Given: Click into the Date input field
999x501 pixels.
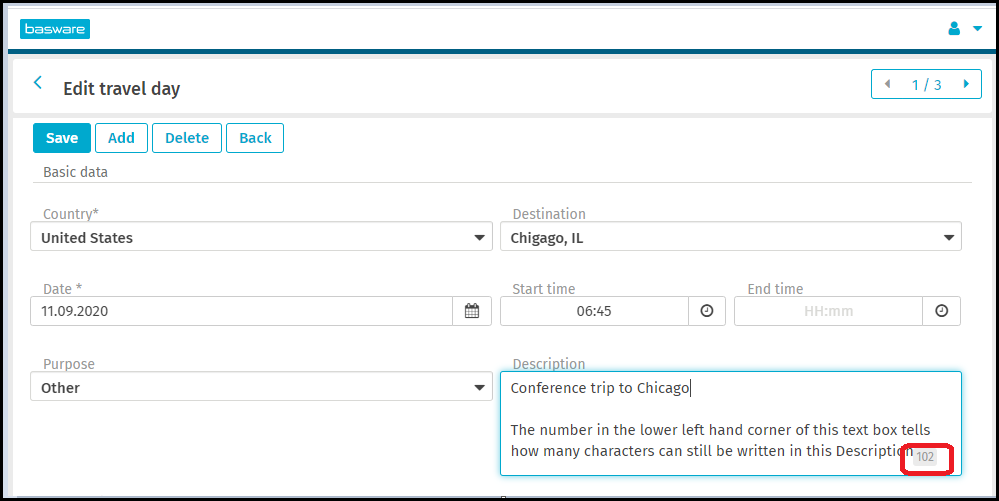Looking at the screenshot, I should (x=240, y=311).
